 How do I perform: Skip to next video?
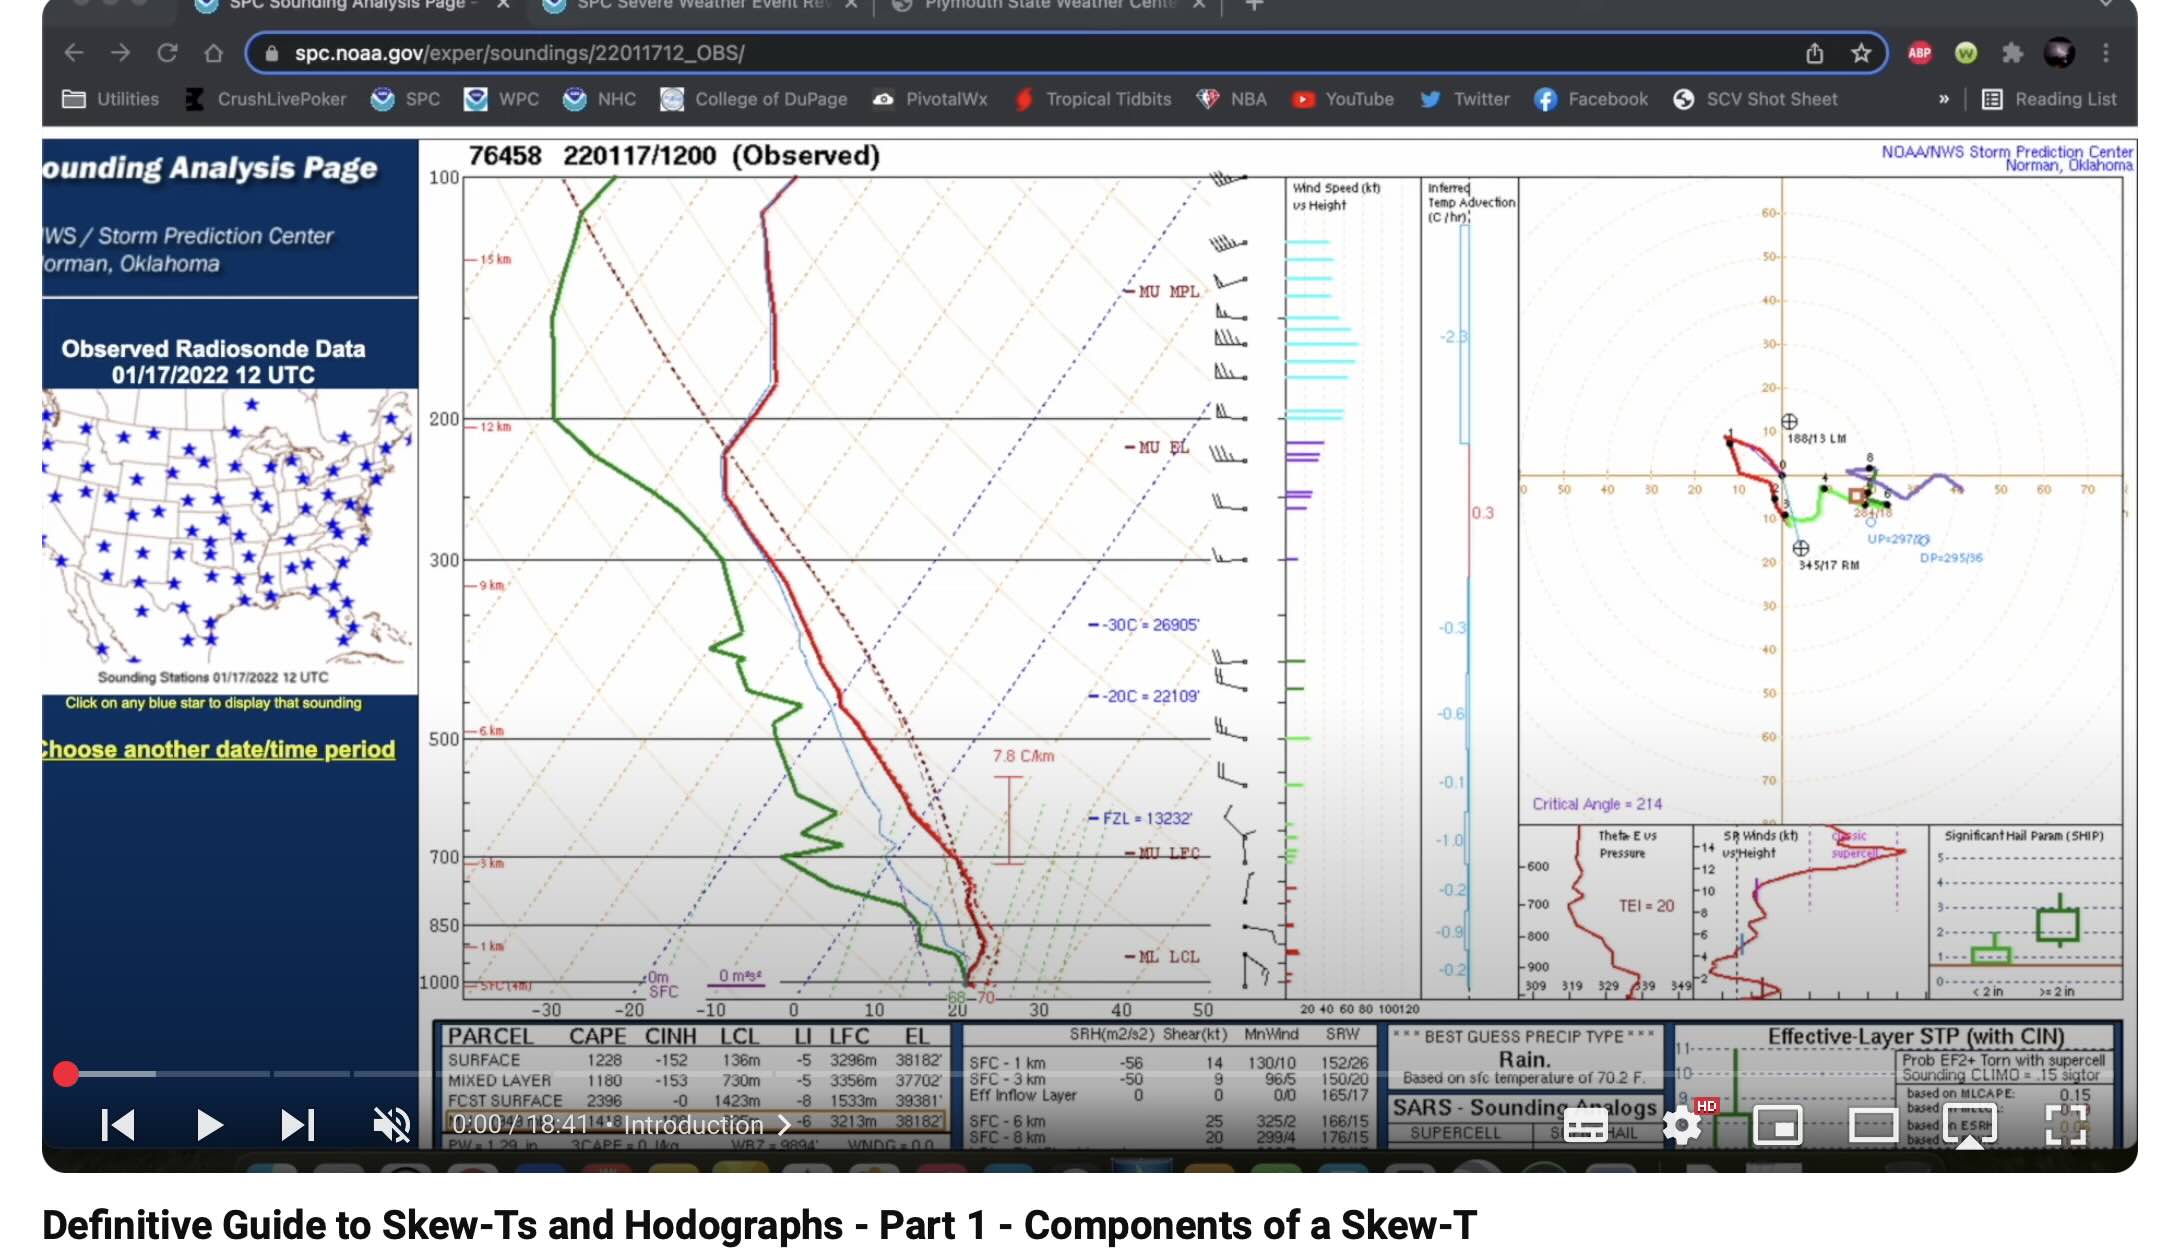tap(297, 1125)
